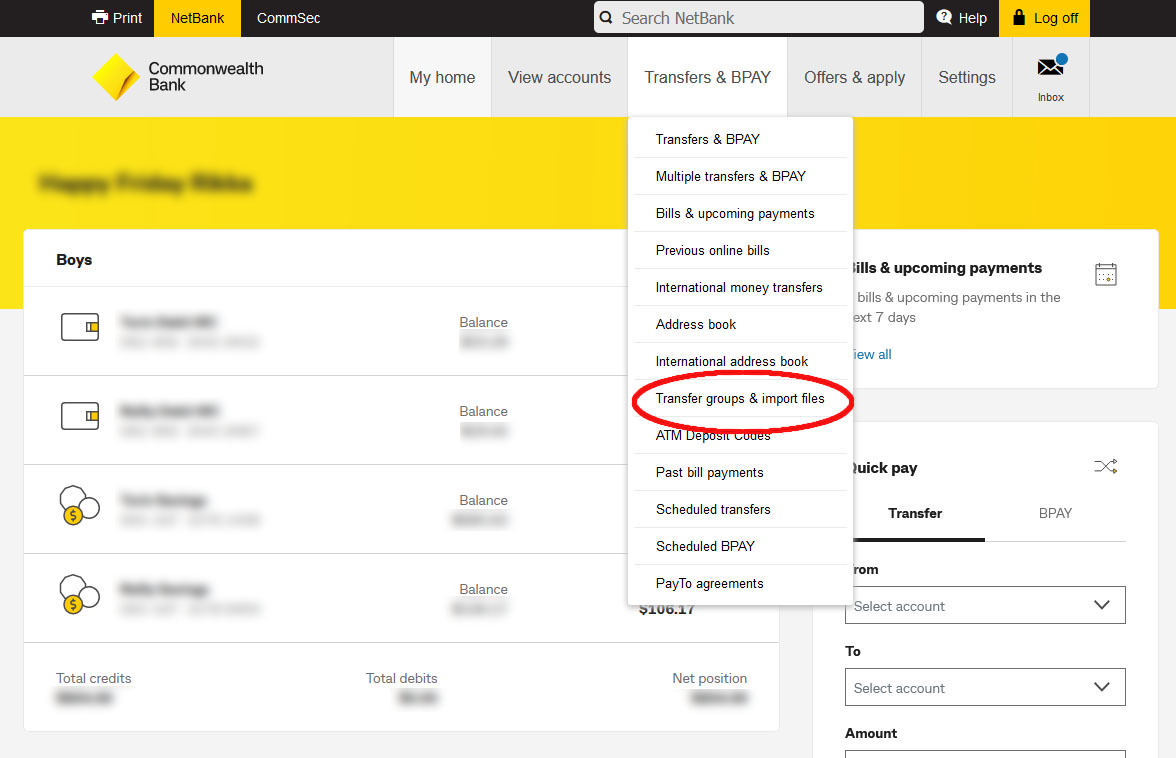Switch to the CommSec top tab

coord(288,18)
